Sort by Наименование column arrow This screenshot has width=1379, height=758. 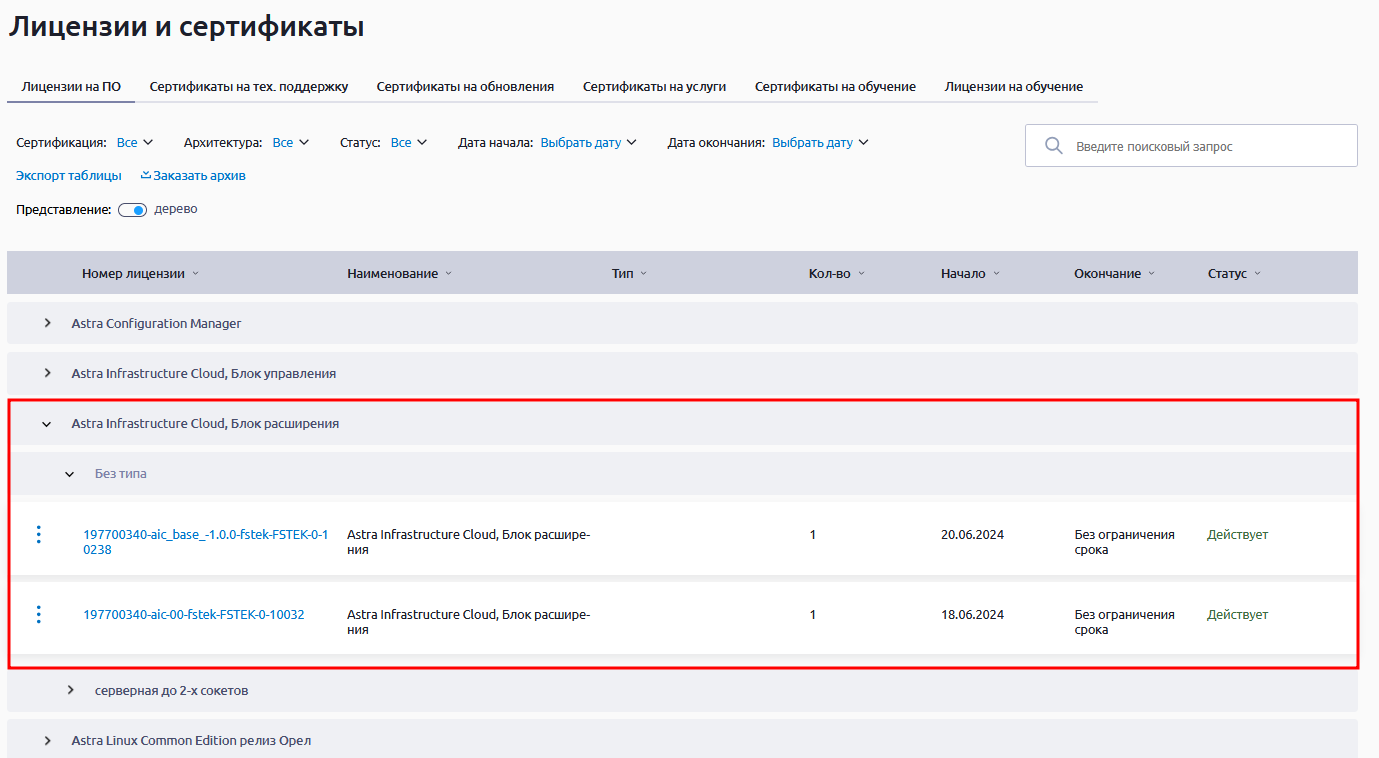coord(448,274)
